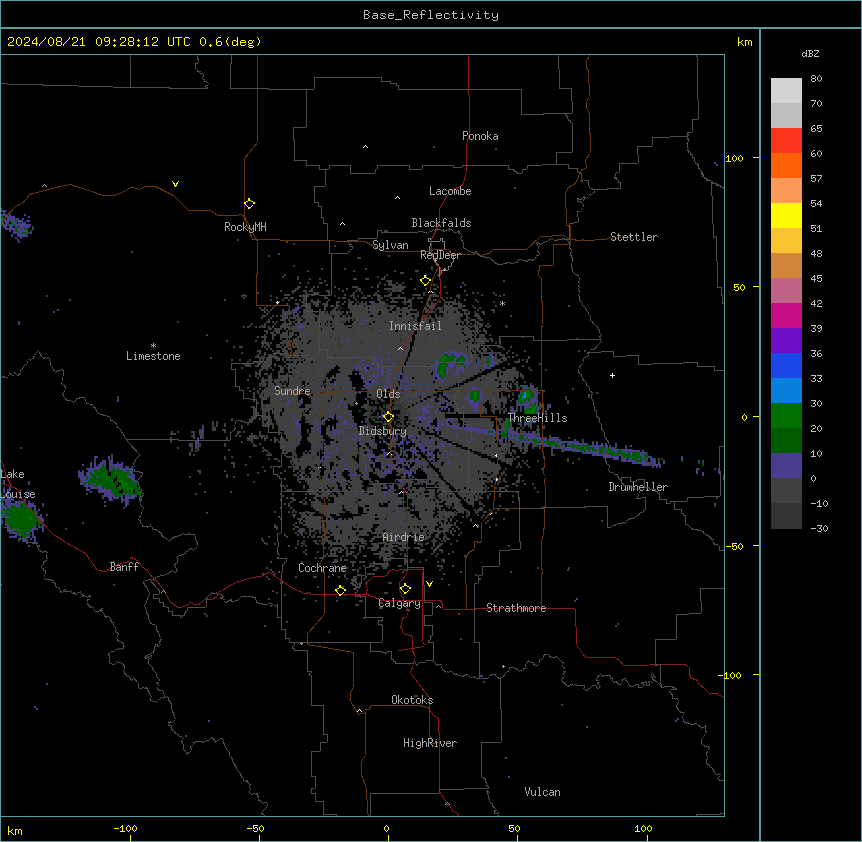Click the ThreeHills label
Screen dimensions: 862x842
point(537,418)
